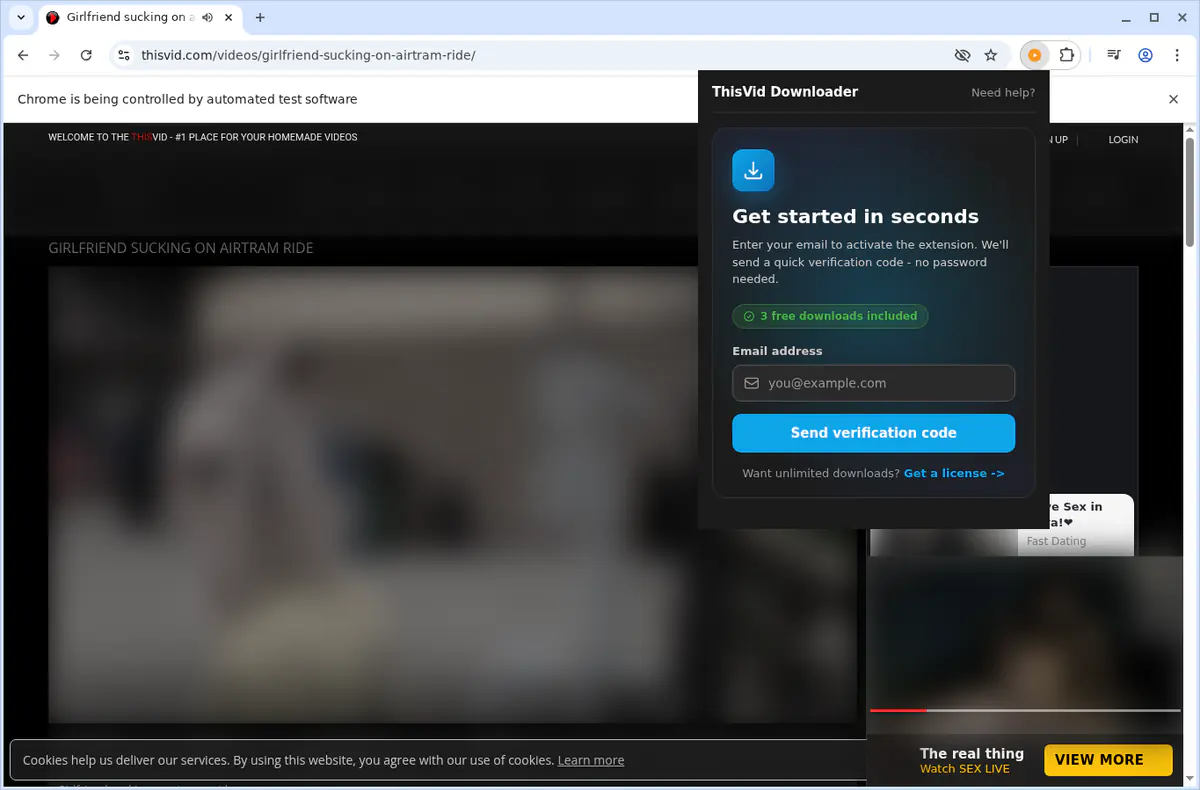Viewport: 1200px width, 790px height.
Task: Open the Get a license link
Action: (x=954, y=473)
